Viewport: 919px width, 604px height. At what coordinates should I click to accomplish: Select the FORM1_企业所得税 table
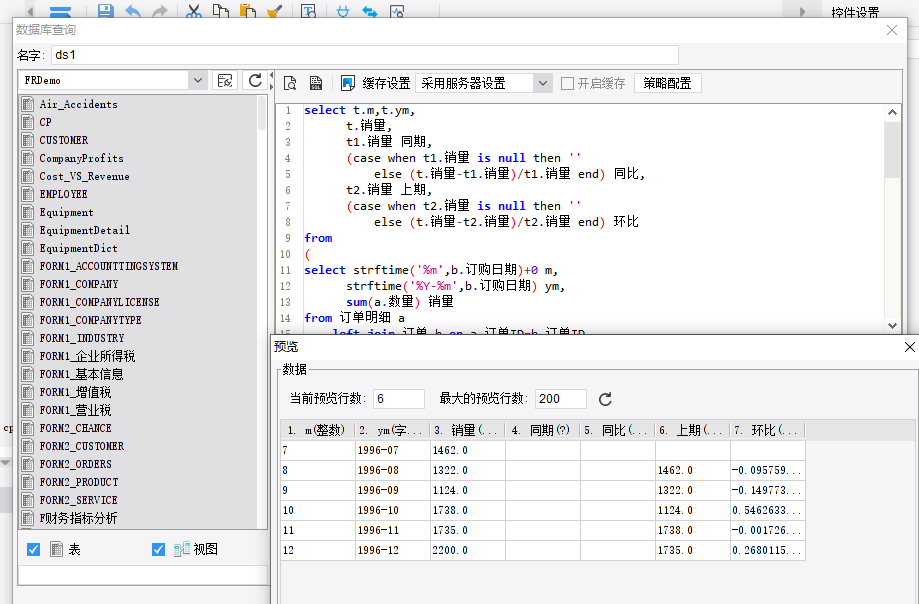(x=87, y=356)
